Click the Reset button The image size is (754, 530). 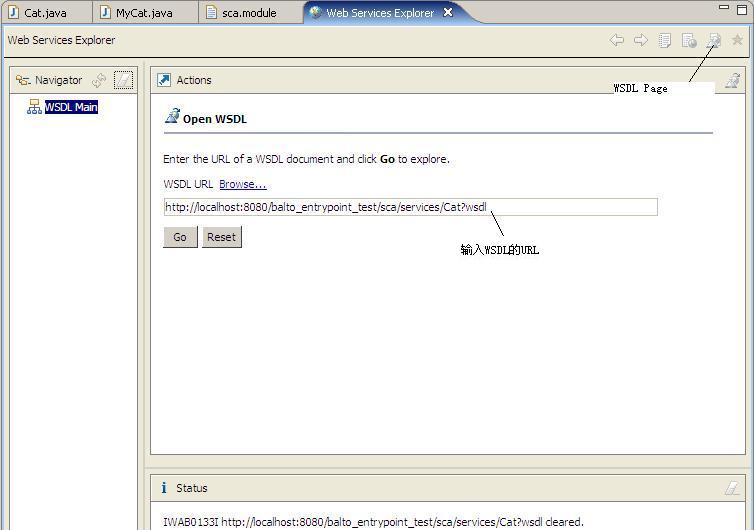(x=221, y=237)
